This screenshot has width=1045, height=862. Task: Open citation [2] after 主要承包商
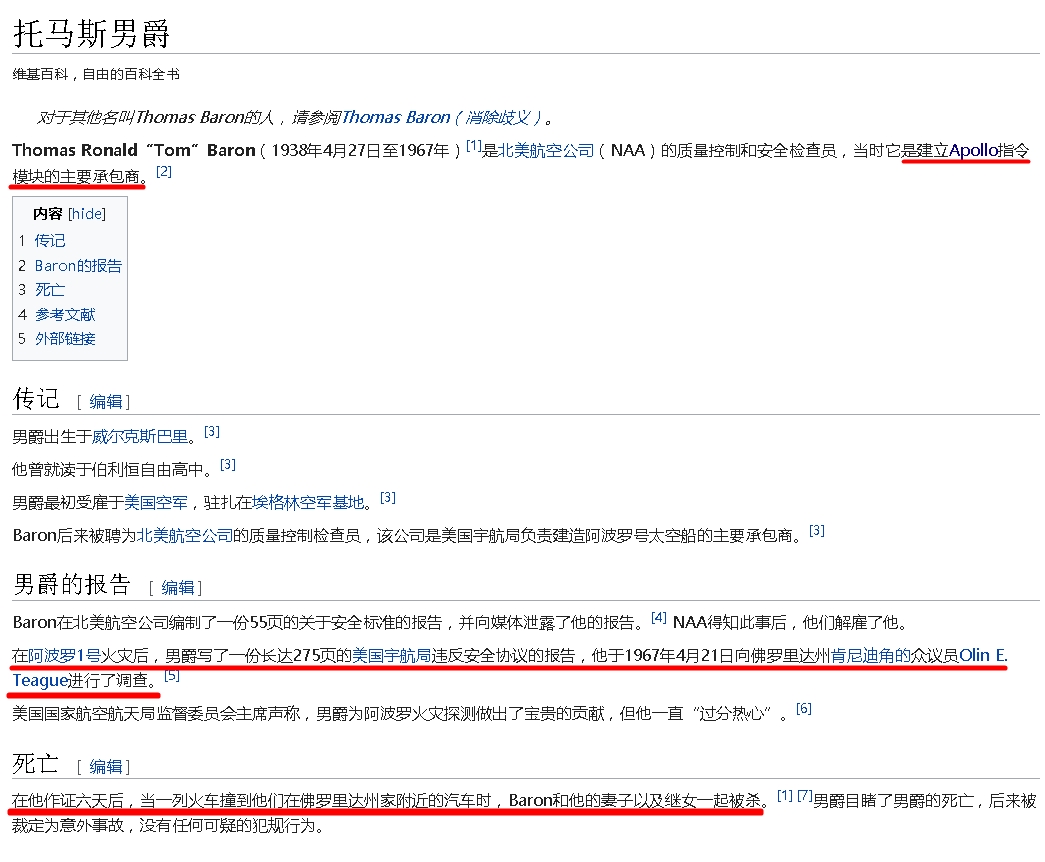[164, 172]
